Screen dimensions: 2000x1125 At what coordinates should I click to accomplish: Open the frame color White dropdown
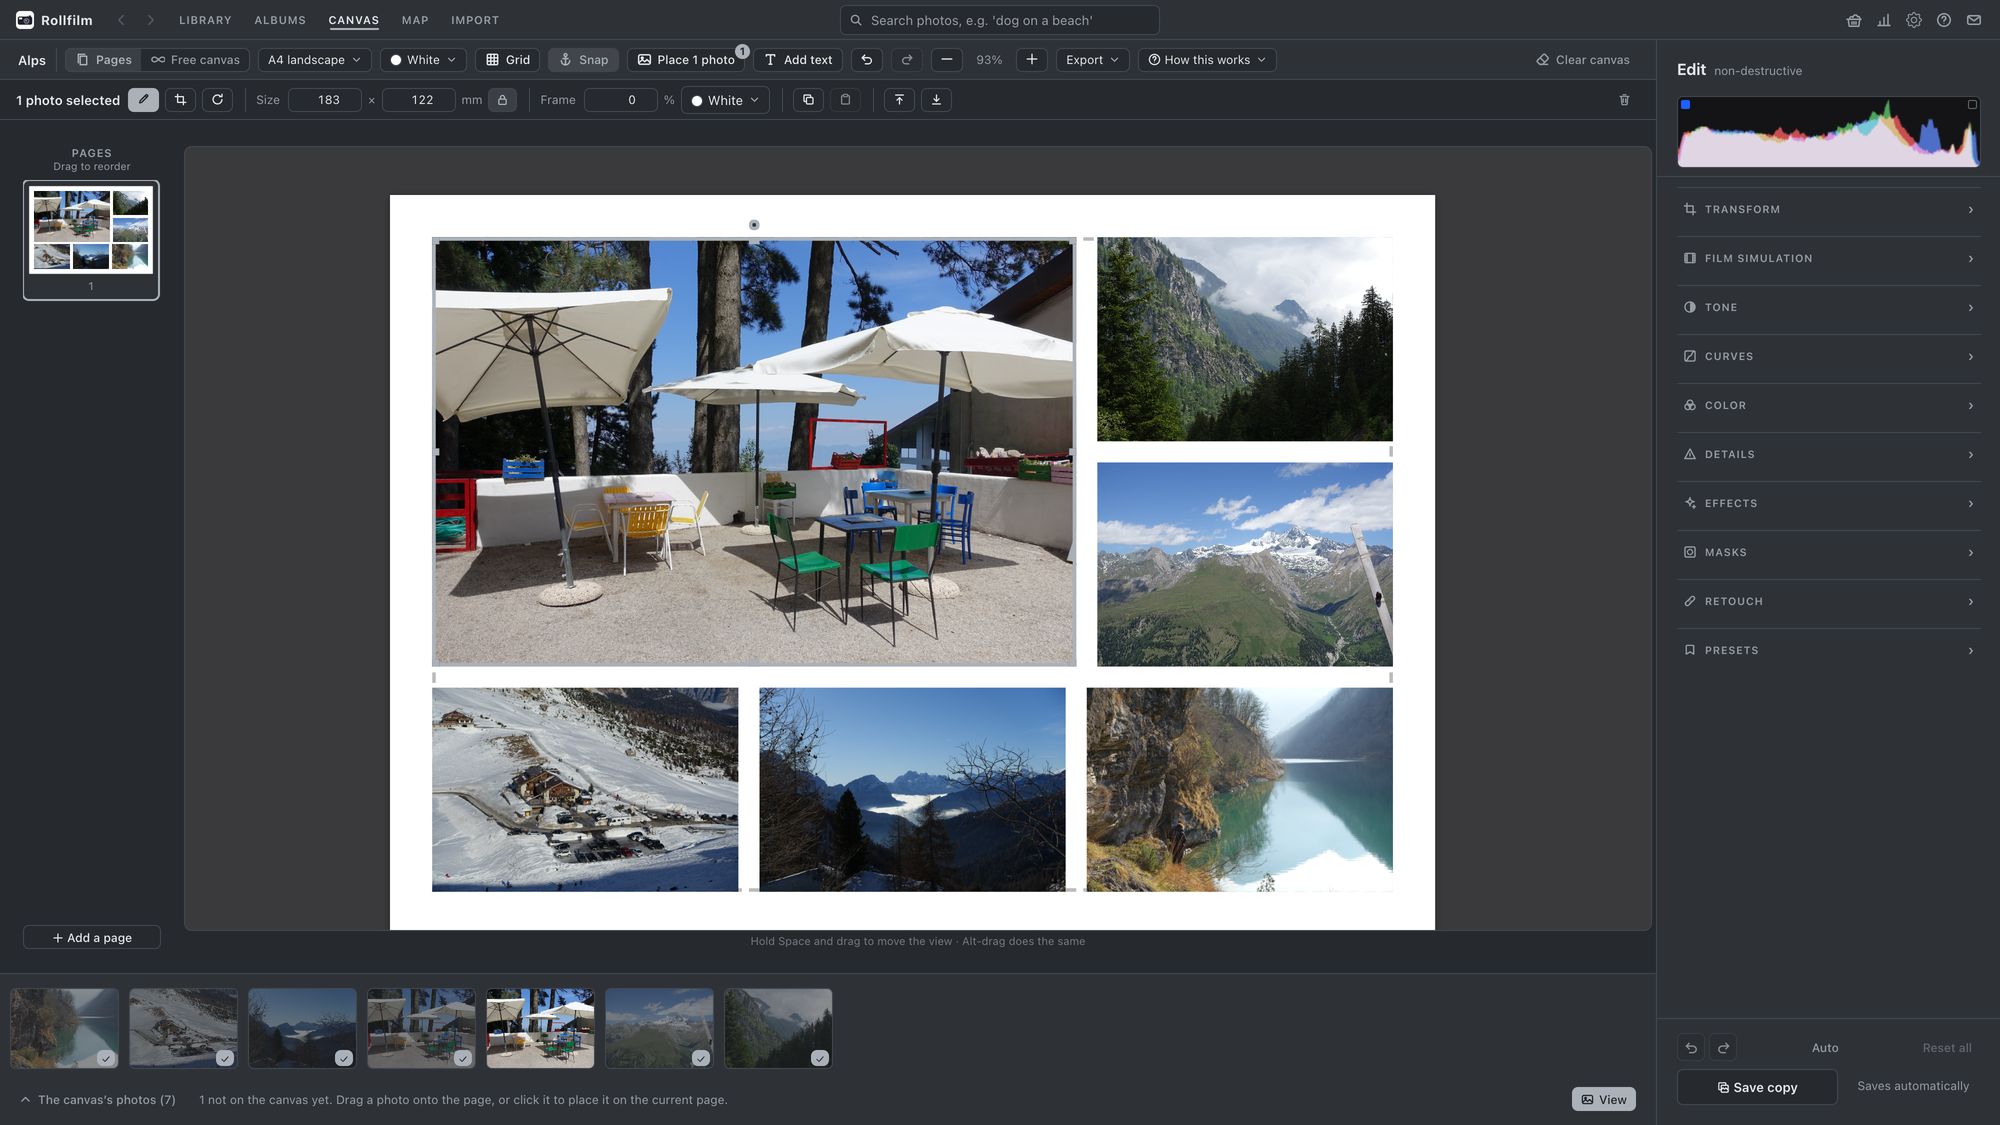coord(725,100)
